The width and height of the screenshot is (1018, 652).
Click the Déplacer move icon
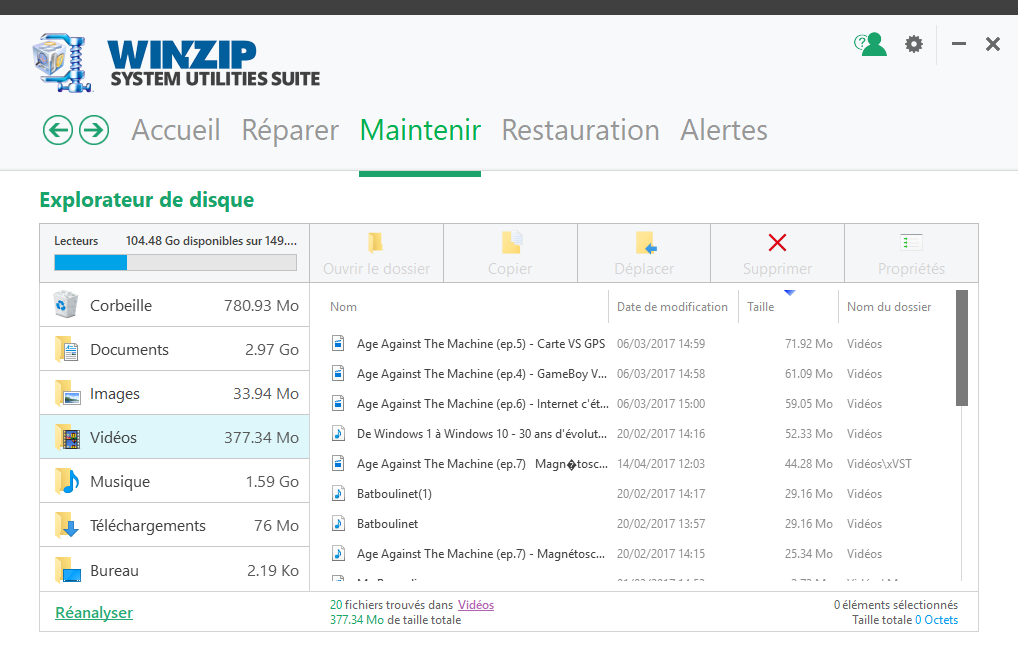click(x=643, y=241)
